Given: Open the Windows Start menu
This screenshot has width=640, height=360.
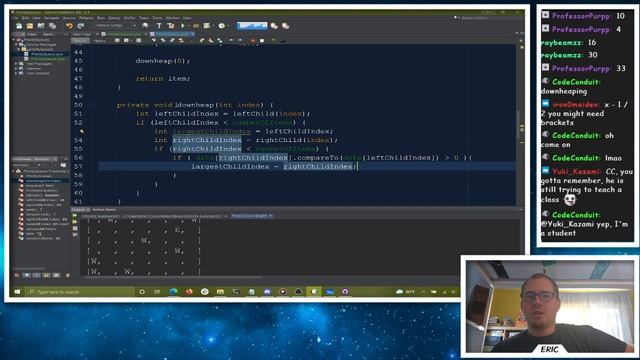Looking at the screenshot, I should click(17, 292).
